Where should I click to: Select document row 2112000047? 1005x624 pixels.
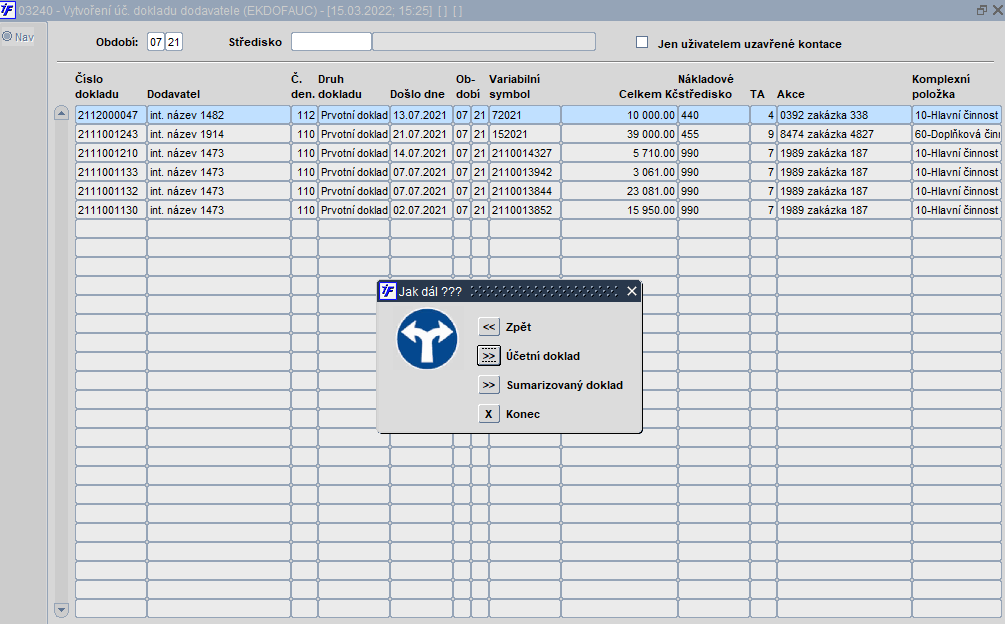[x=111, y=115]
